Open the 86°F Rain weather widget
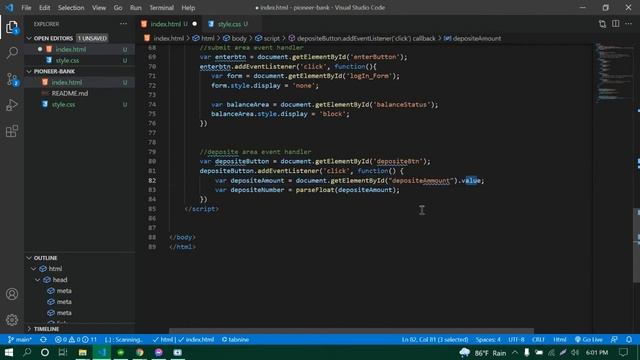The width and height of the screenshot is (640, 360). point(482,352)
